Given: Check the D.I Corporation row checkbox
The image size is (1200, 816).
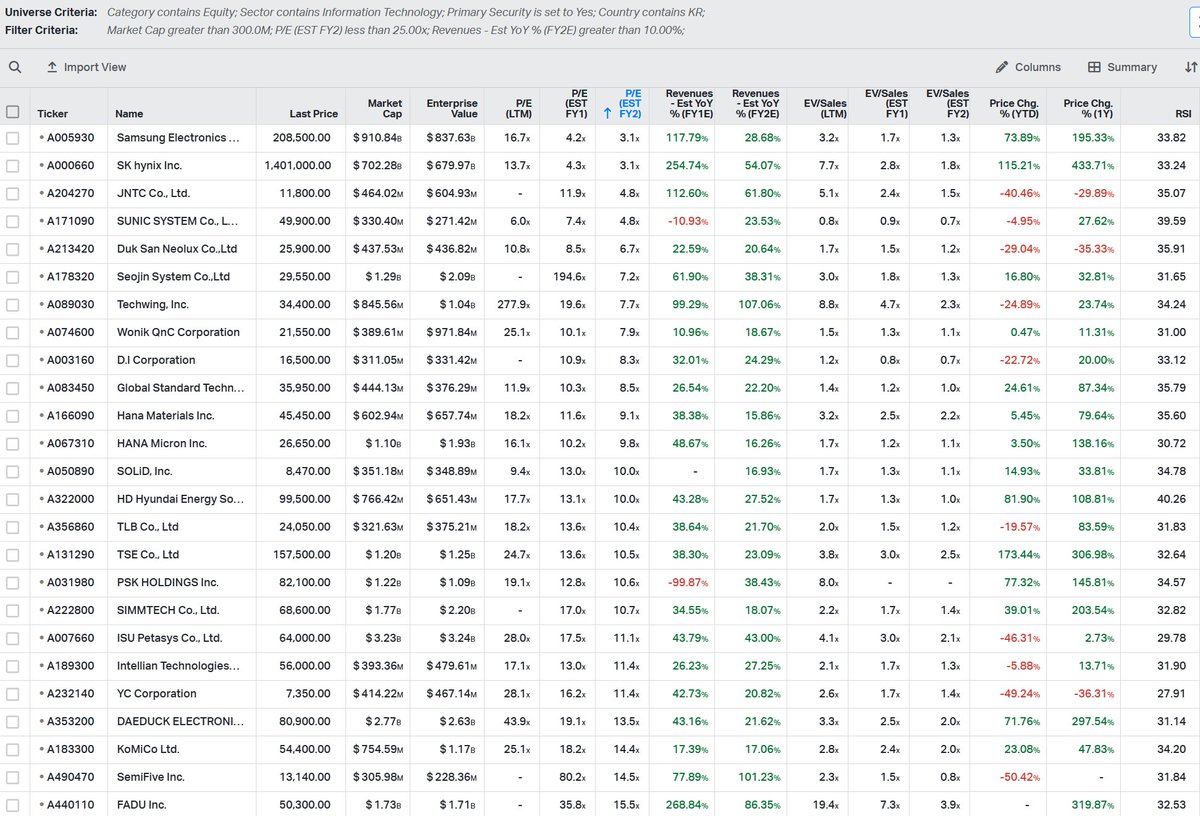Looking at the screenshot, I should tap(13, 360).
